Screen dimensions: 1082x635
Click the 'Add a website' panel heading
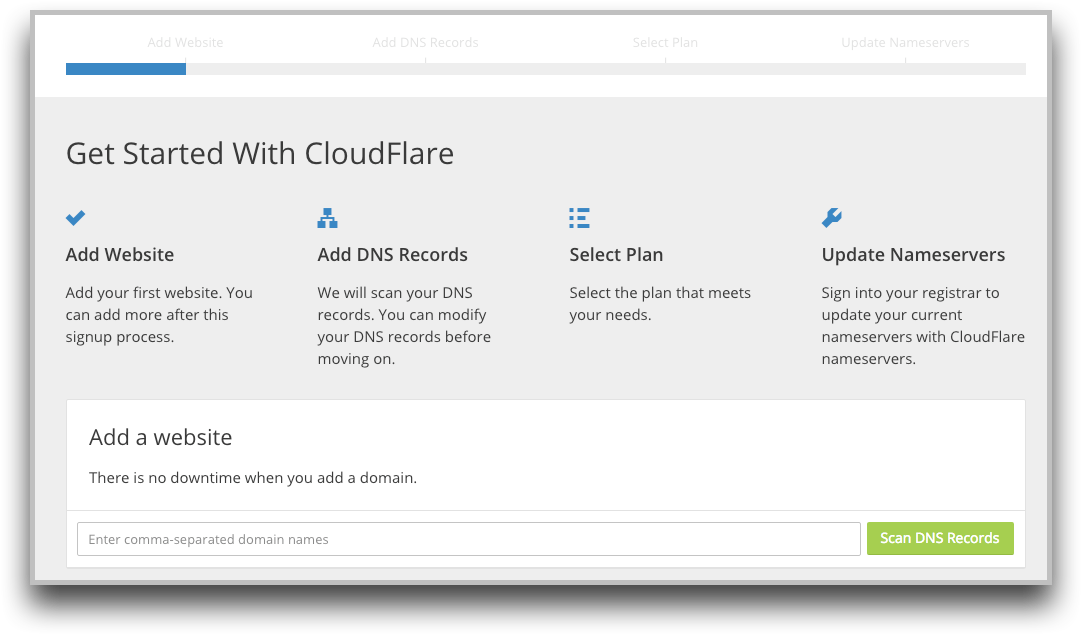click(160, 437)
